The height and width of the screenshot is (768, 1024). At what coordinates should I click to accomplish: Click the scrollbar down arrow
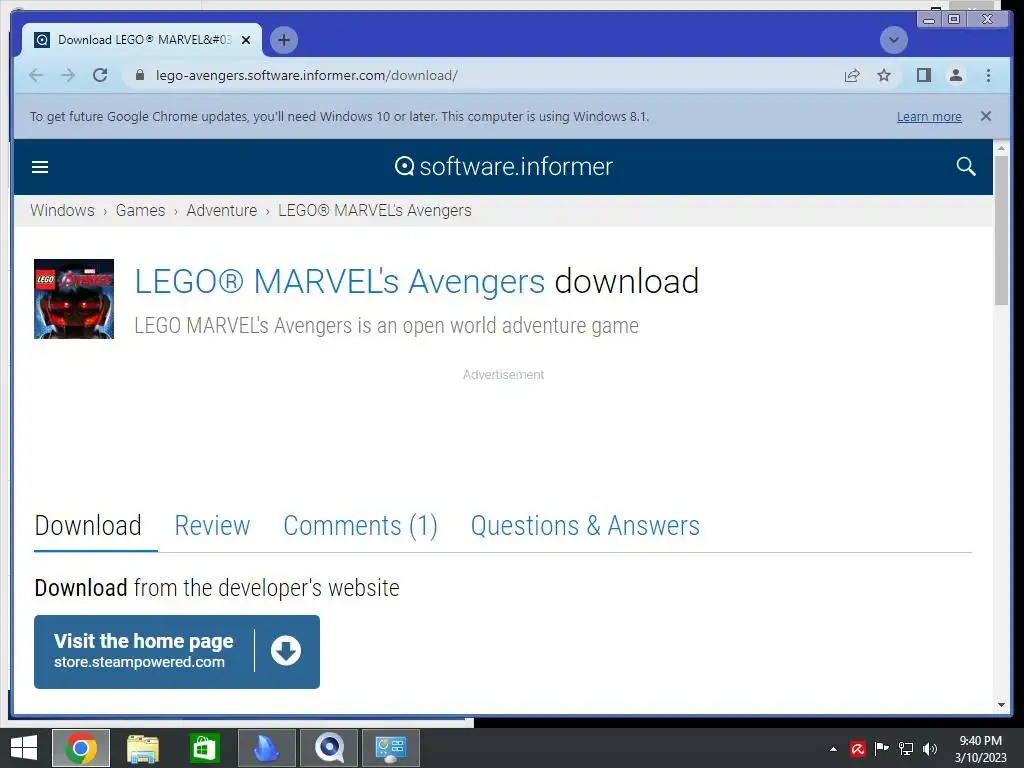tap(1001, 705)
